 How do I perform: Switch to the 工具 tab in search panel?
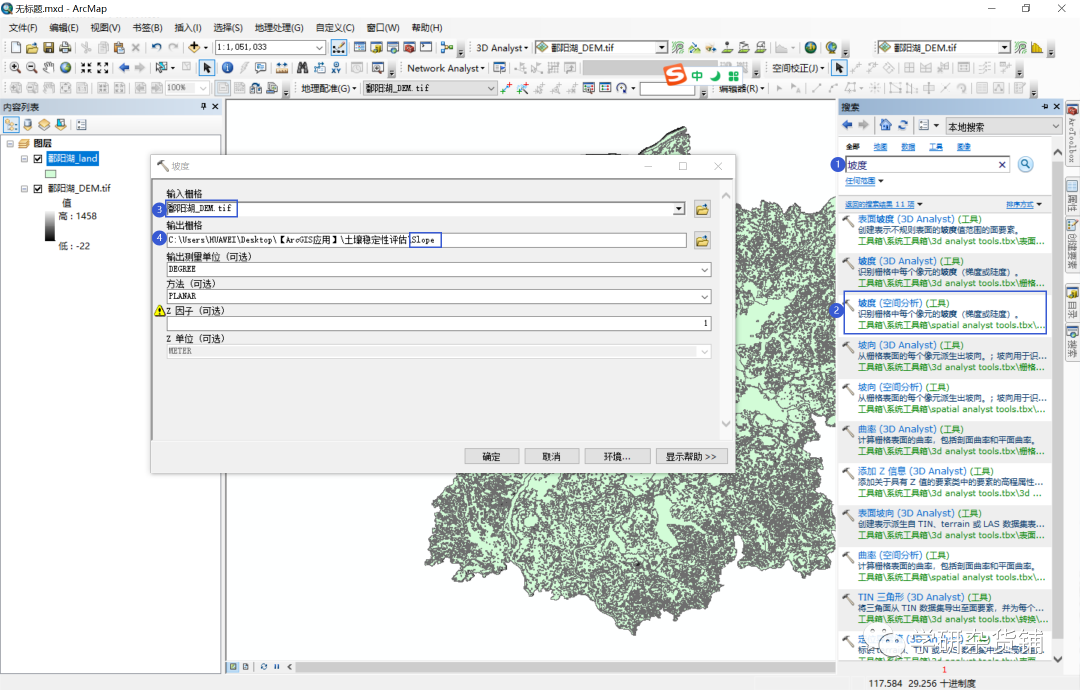[934, 145]
